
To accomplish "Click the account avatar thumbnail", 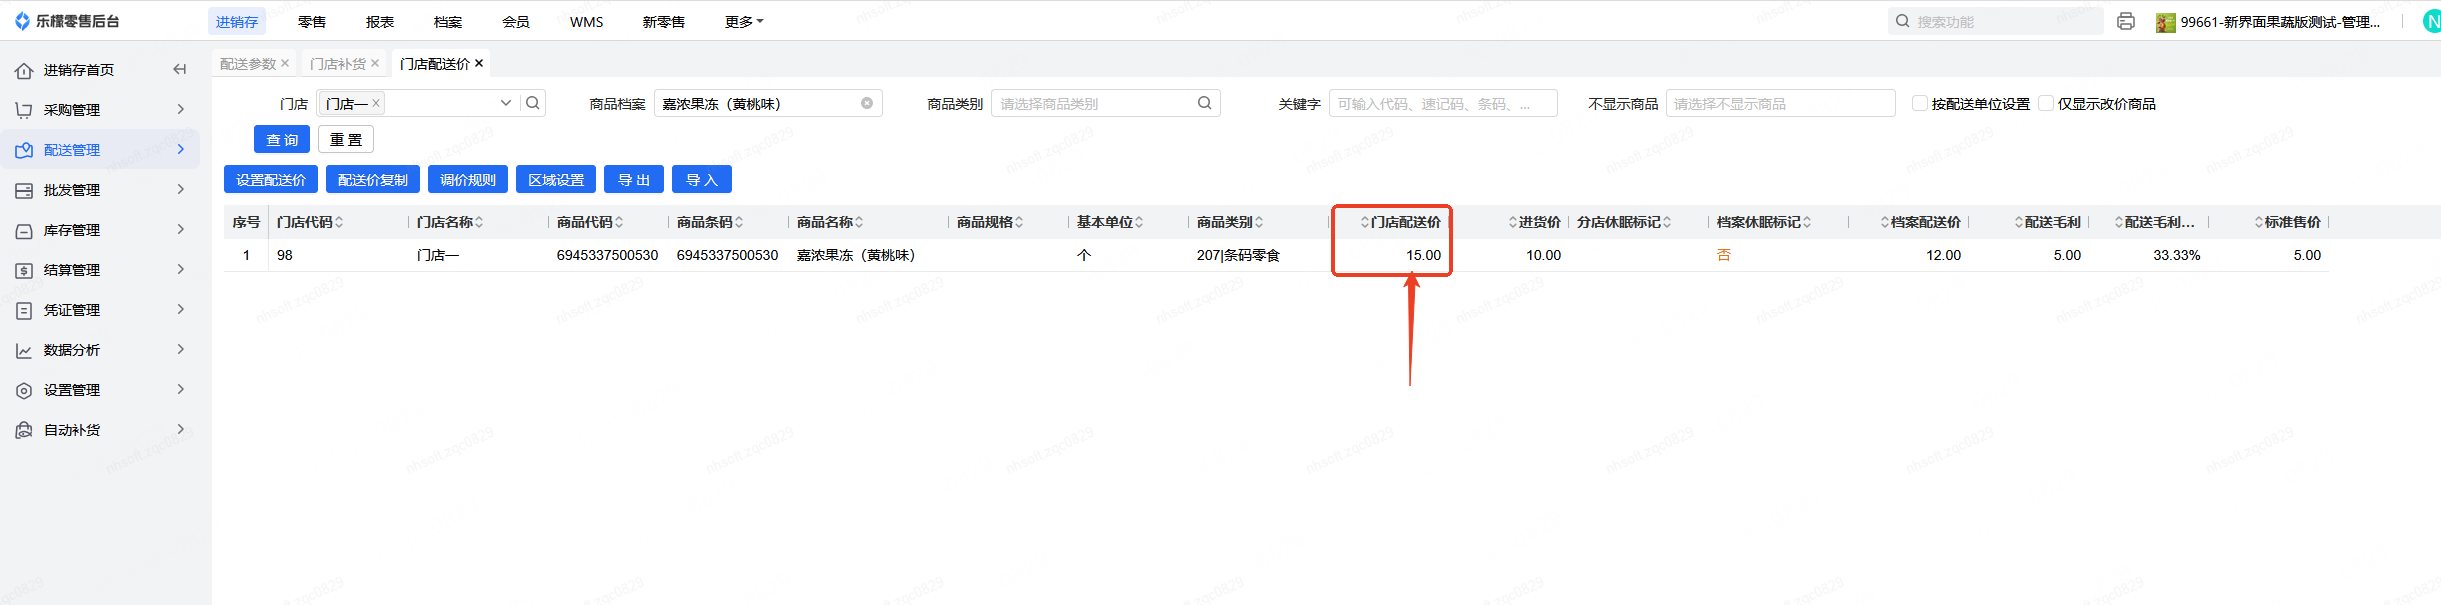I will click(x=2166, y=22).
